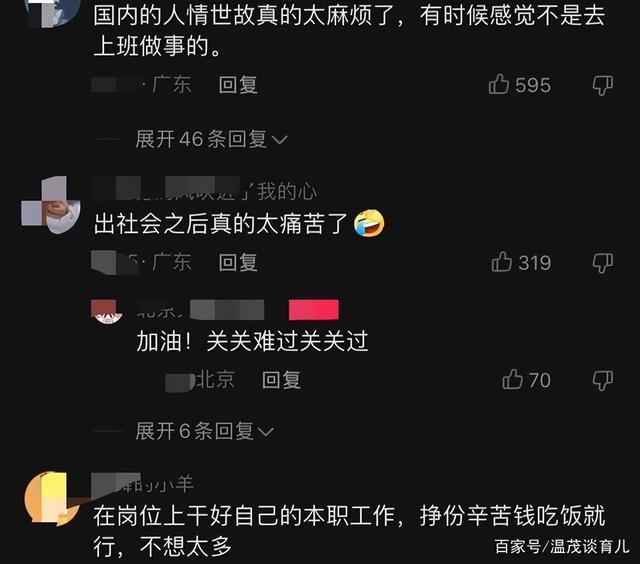Dislike the comment with 595 likes

(602, 85)
